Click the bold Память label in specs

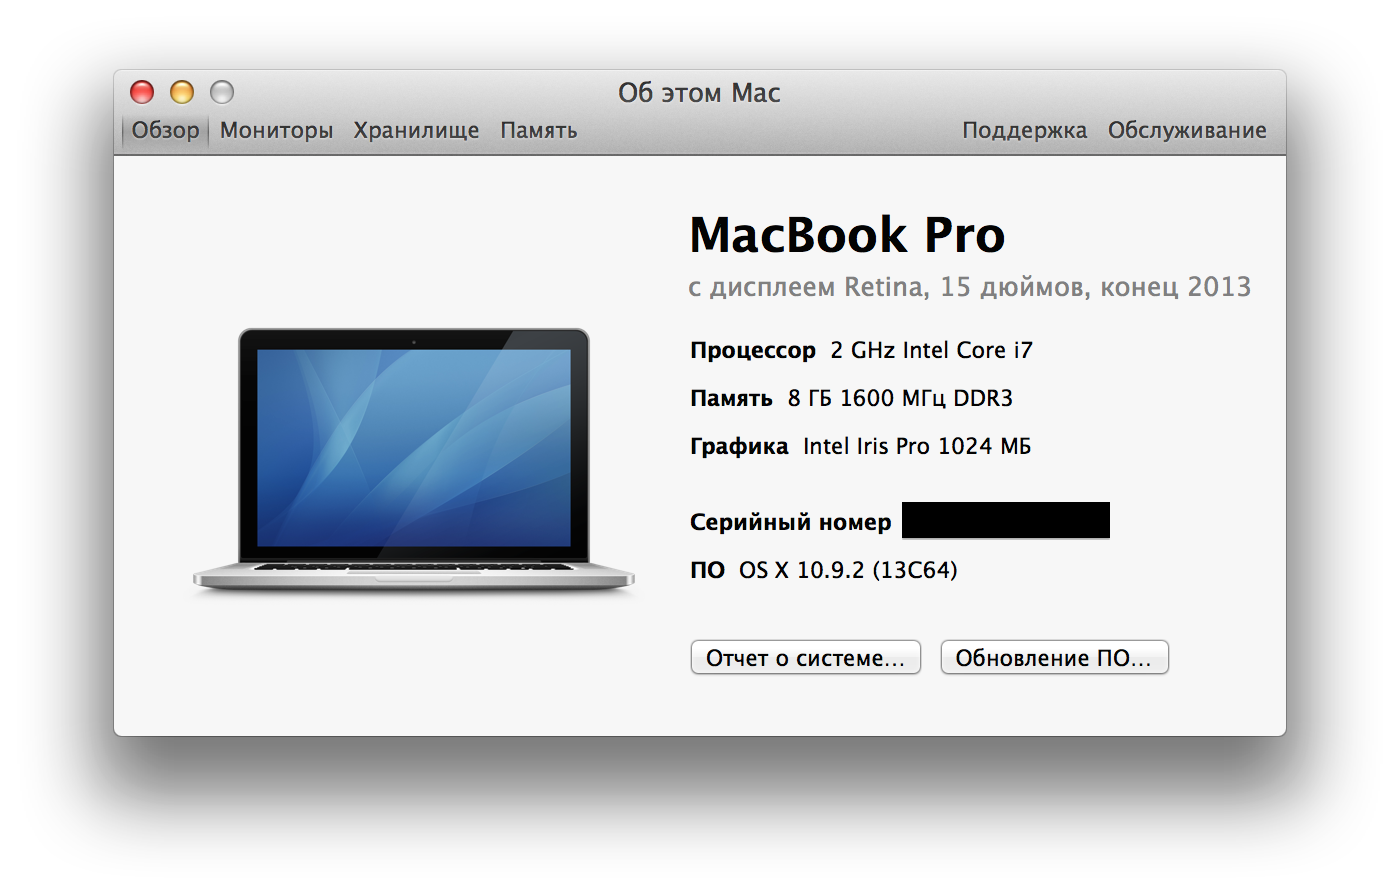point(731,399)
